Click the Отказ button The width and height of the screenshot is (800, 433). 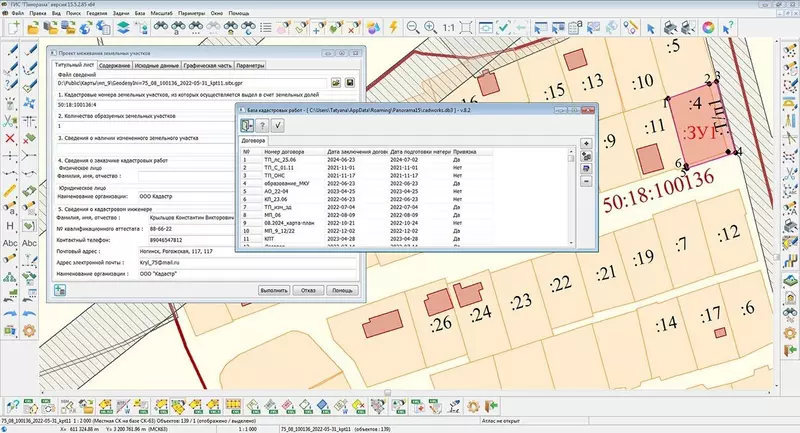(308, 290)
